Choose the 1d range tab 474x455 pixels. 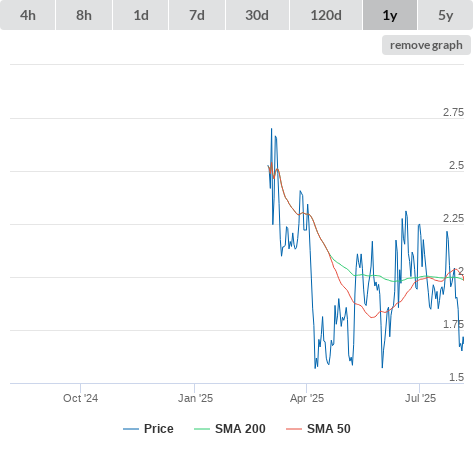click(x=141, y=15)
